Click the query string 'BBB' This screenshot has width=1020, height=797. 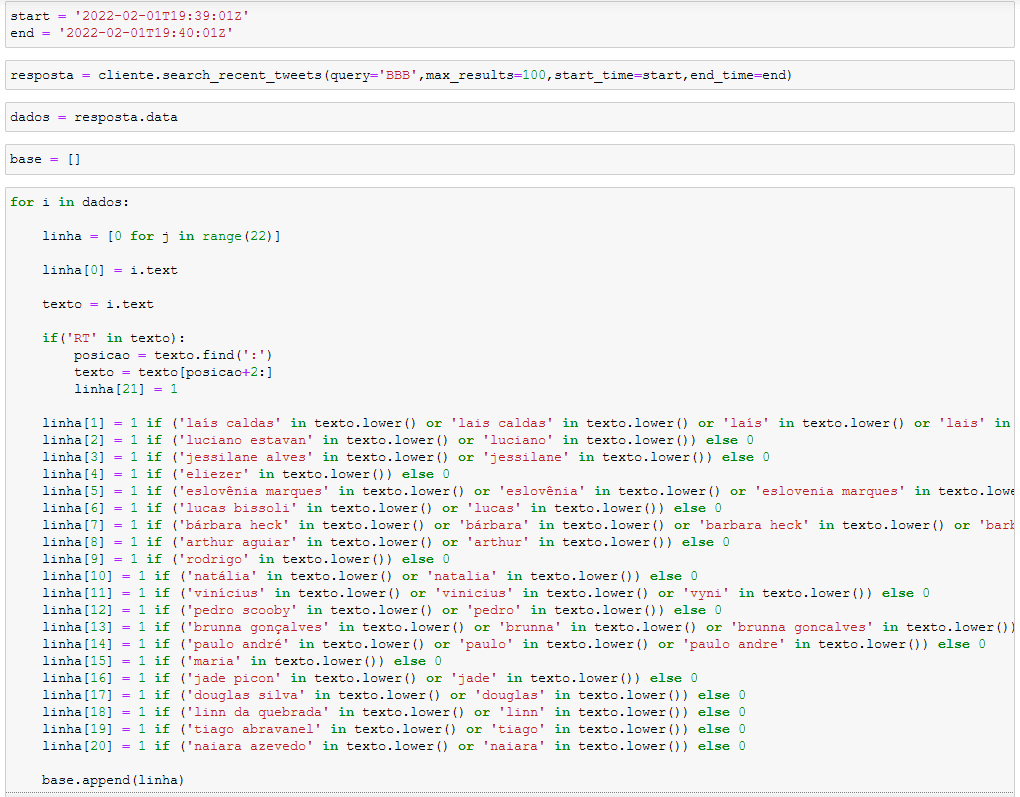397,75
